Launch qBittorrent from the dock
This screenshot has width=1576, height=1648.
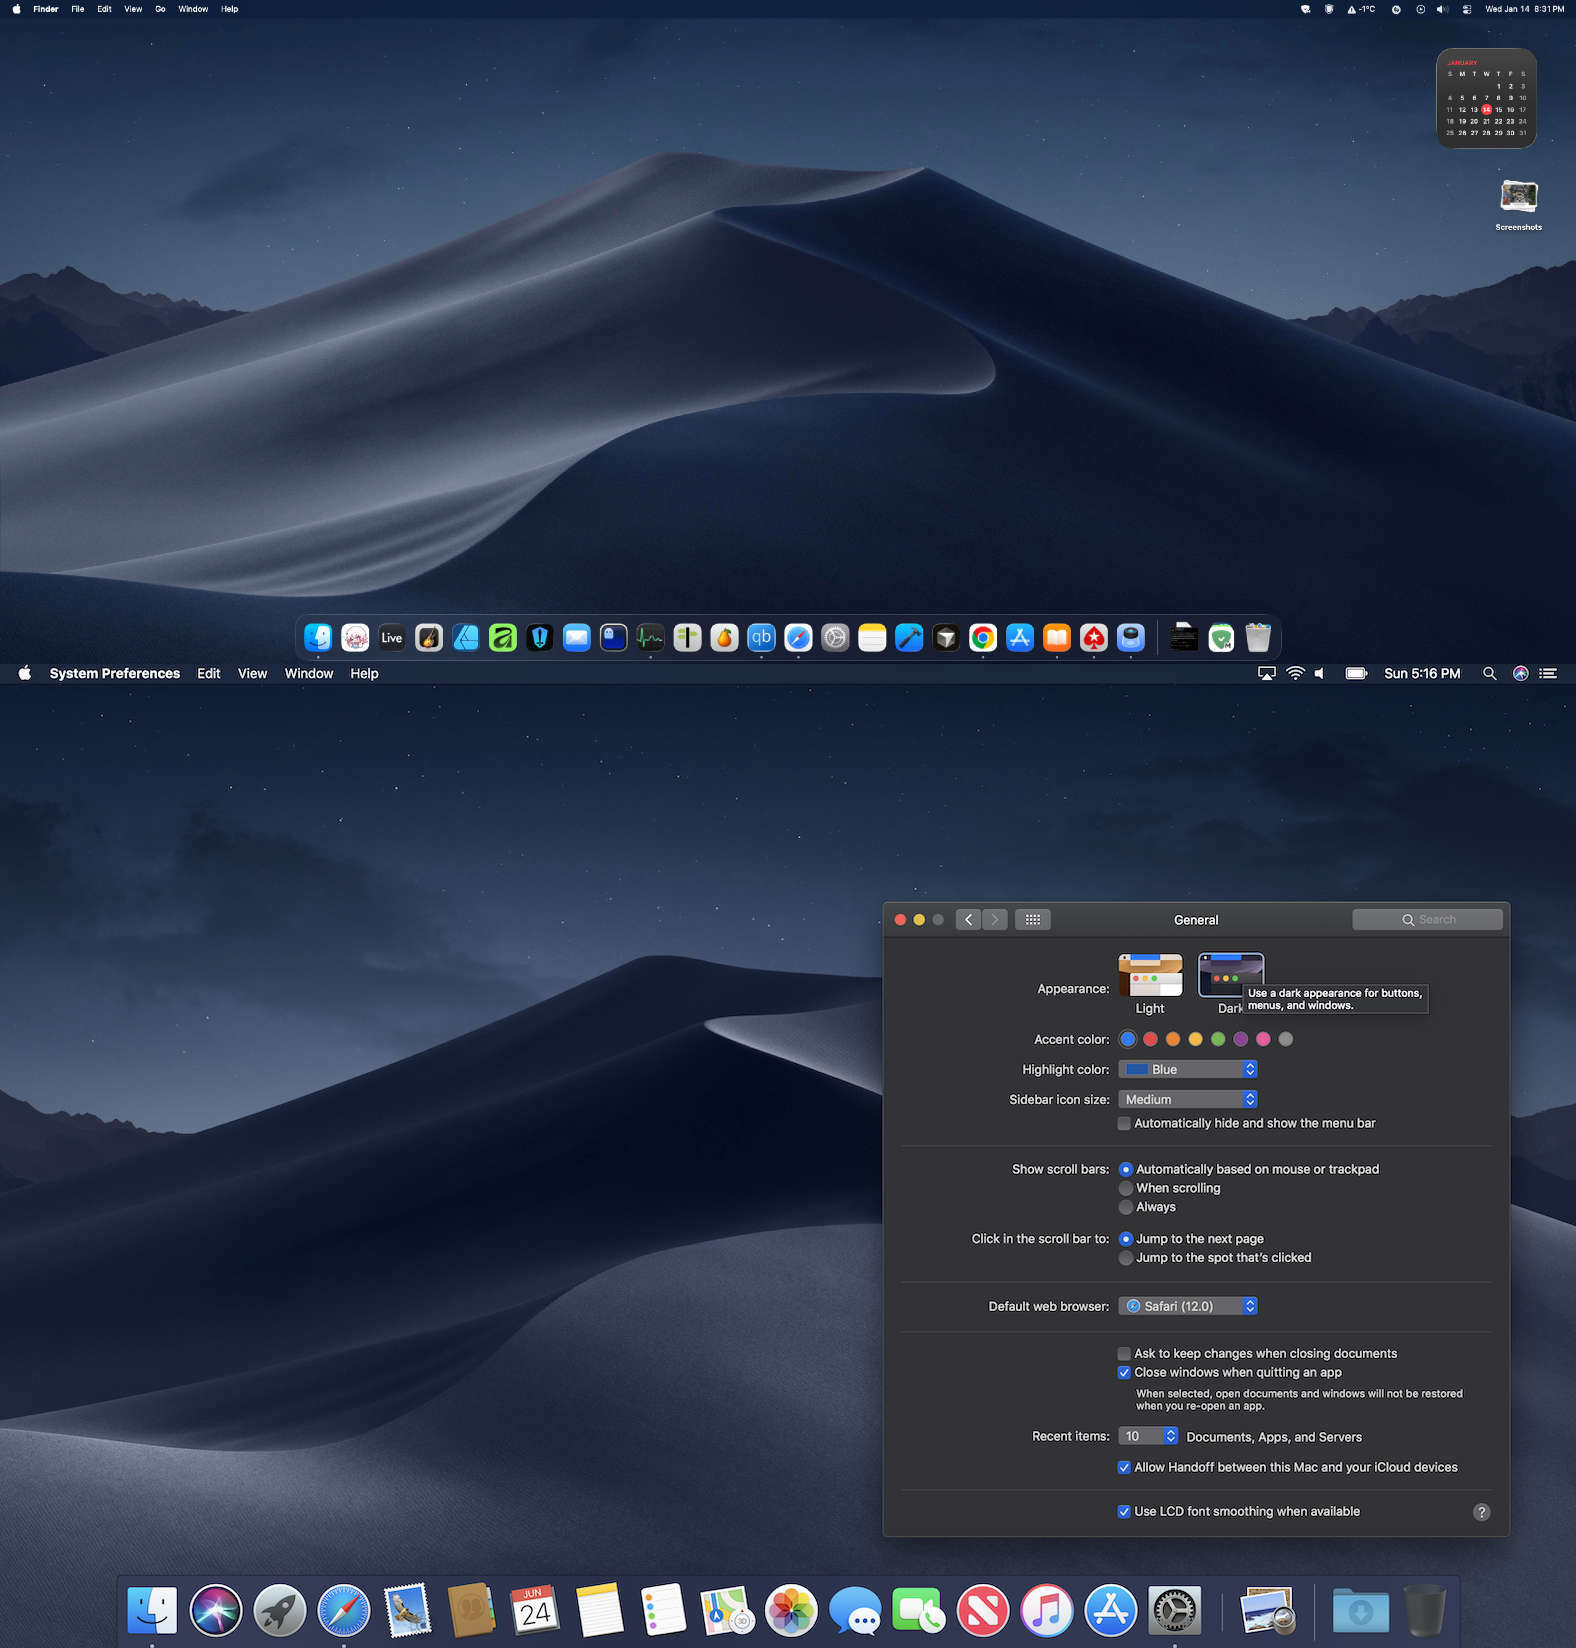(761, 638)
